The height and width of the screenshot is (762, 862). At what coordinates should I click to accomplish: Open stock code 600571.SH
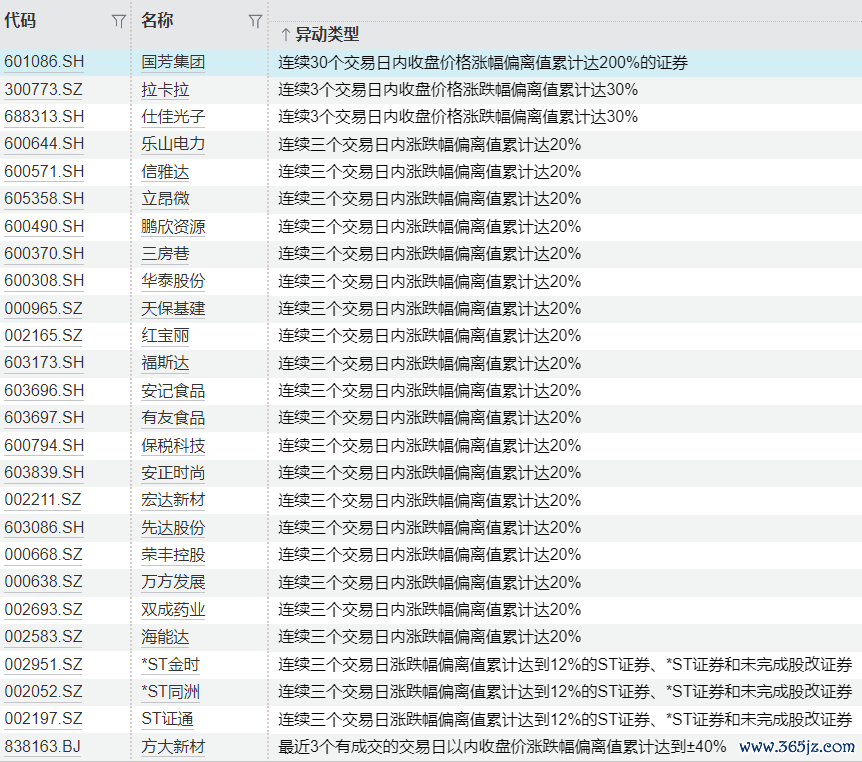click(x=44, y=172)
